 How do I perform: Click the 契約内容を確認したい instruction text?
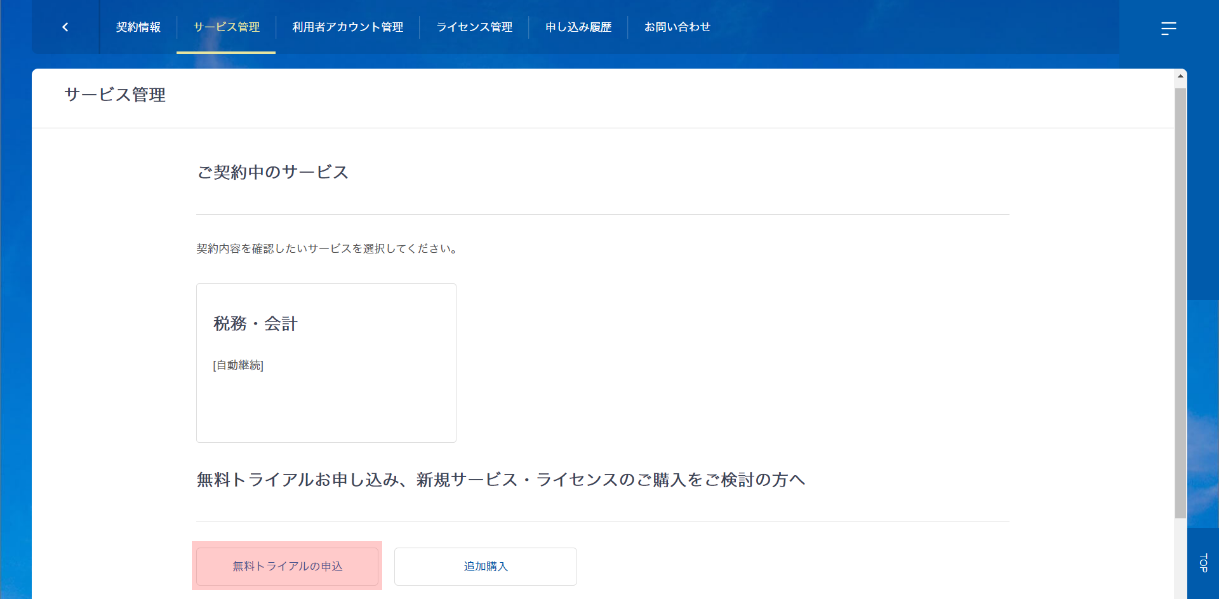pos(327,248)
